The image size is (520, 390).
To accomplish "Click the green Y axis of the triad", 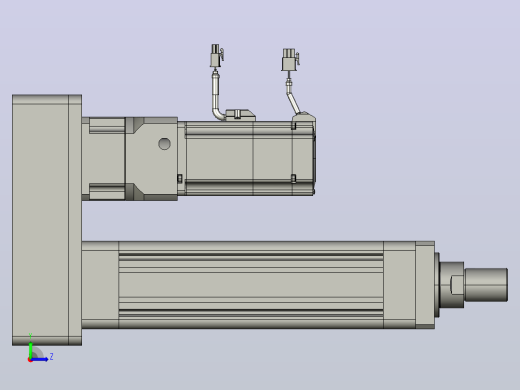I will (30, 350).
